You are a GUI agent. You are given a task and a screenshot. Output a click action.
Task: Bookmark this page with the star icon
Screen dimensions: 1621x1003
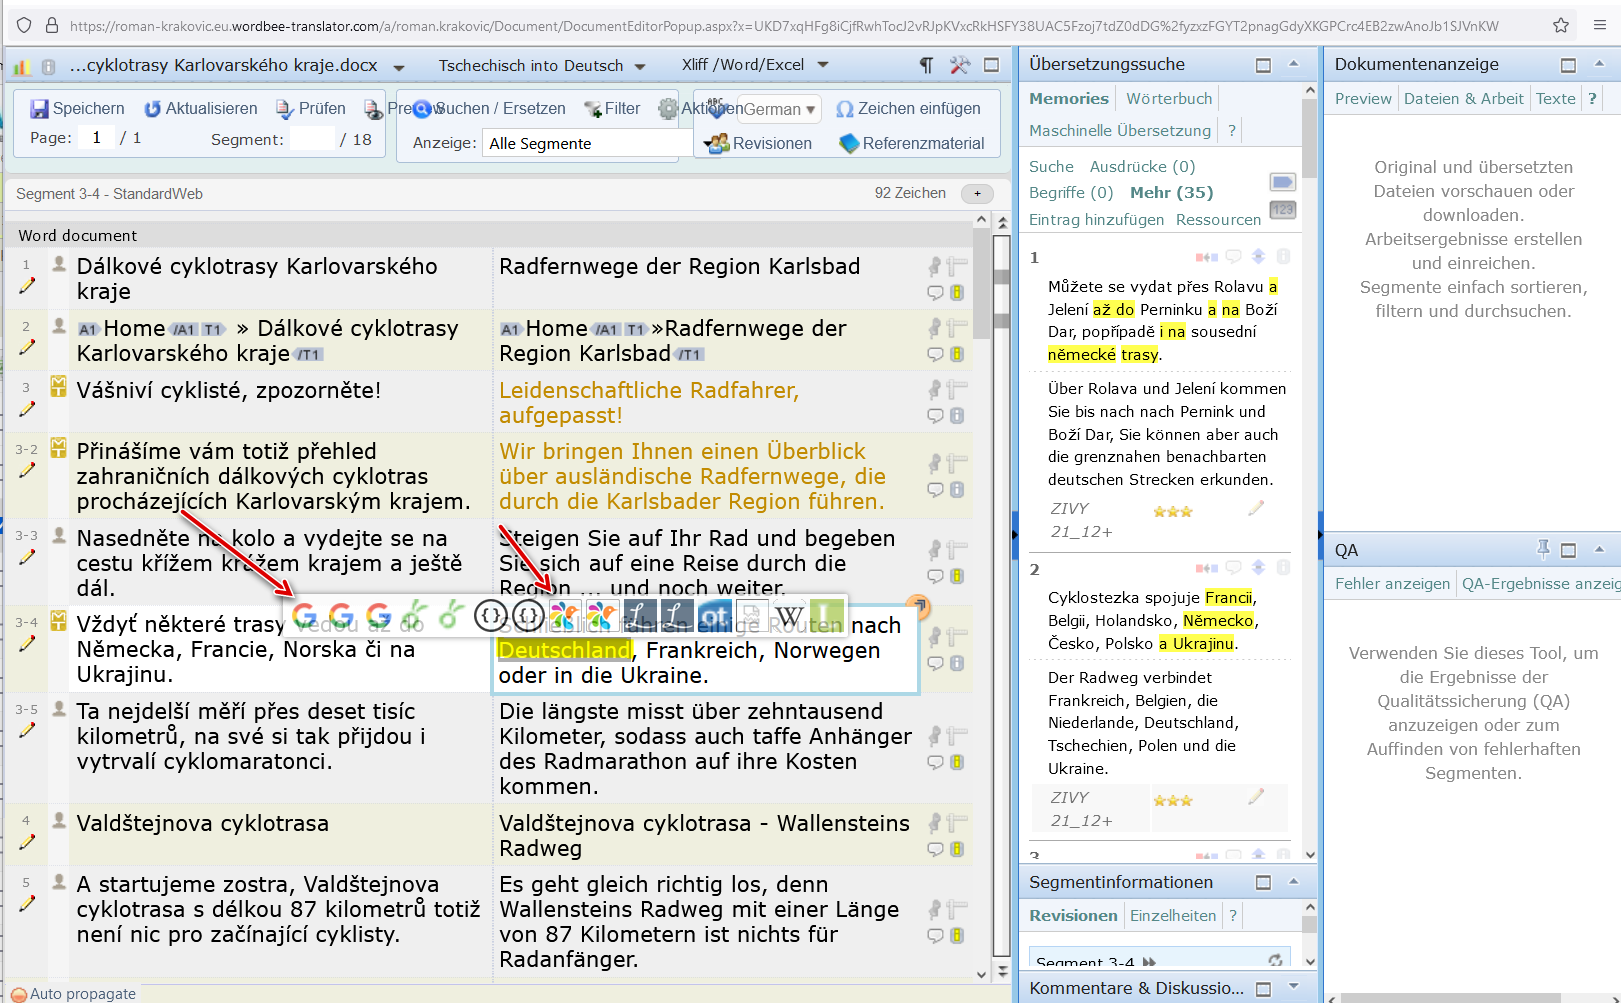tap(1561, 26)
